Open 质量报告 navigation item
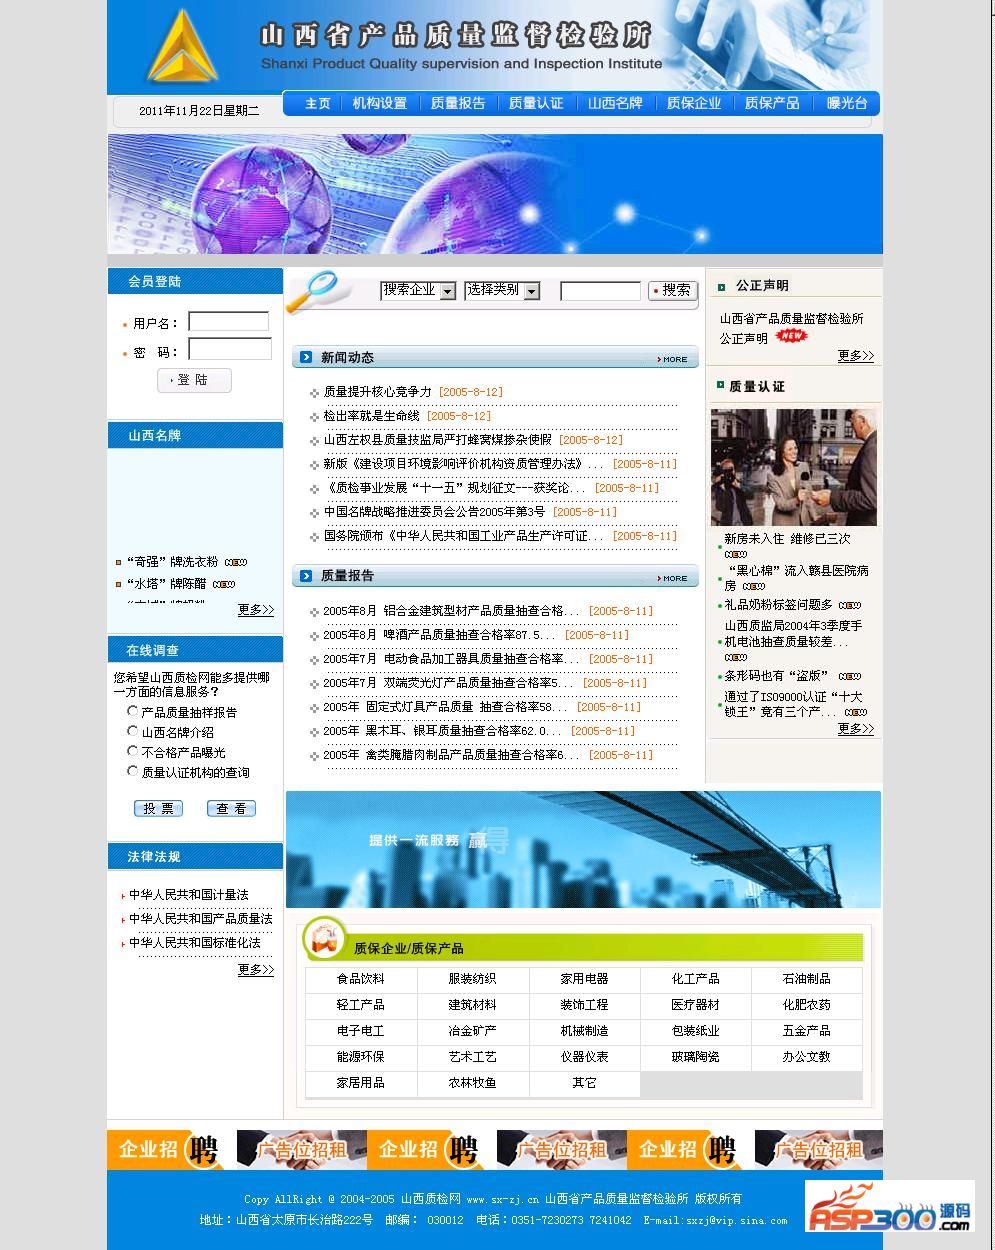Image resolution: width=995 pixels, height=1250 pixels. (x=458, y=103)
